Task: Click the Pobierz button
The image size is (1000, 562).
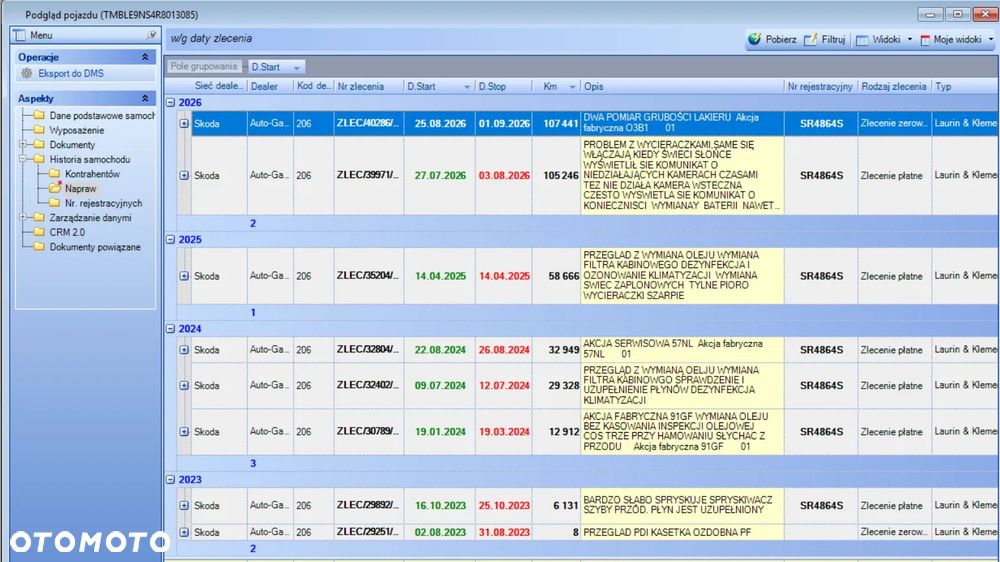Action: [x=772, y=40]
